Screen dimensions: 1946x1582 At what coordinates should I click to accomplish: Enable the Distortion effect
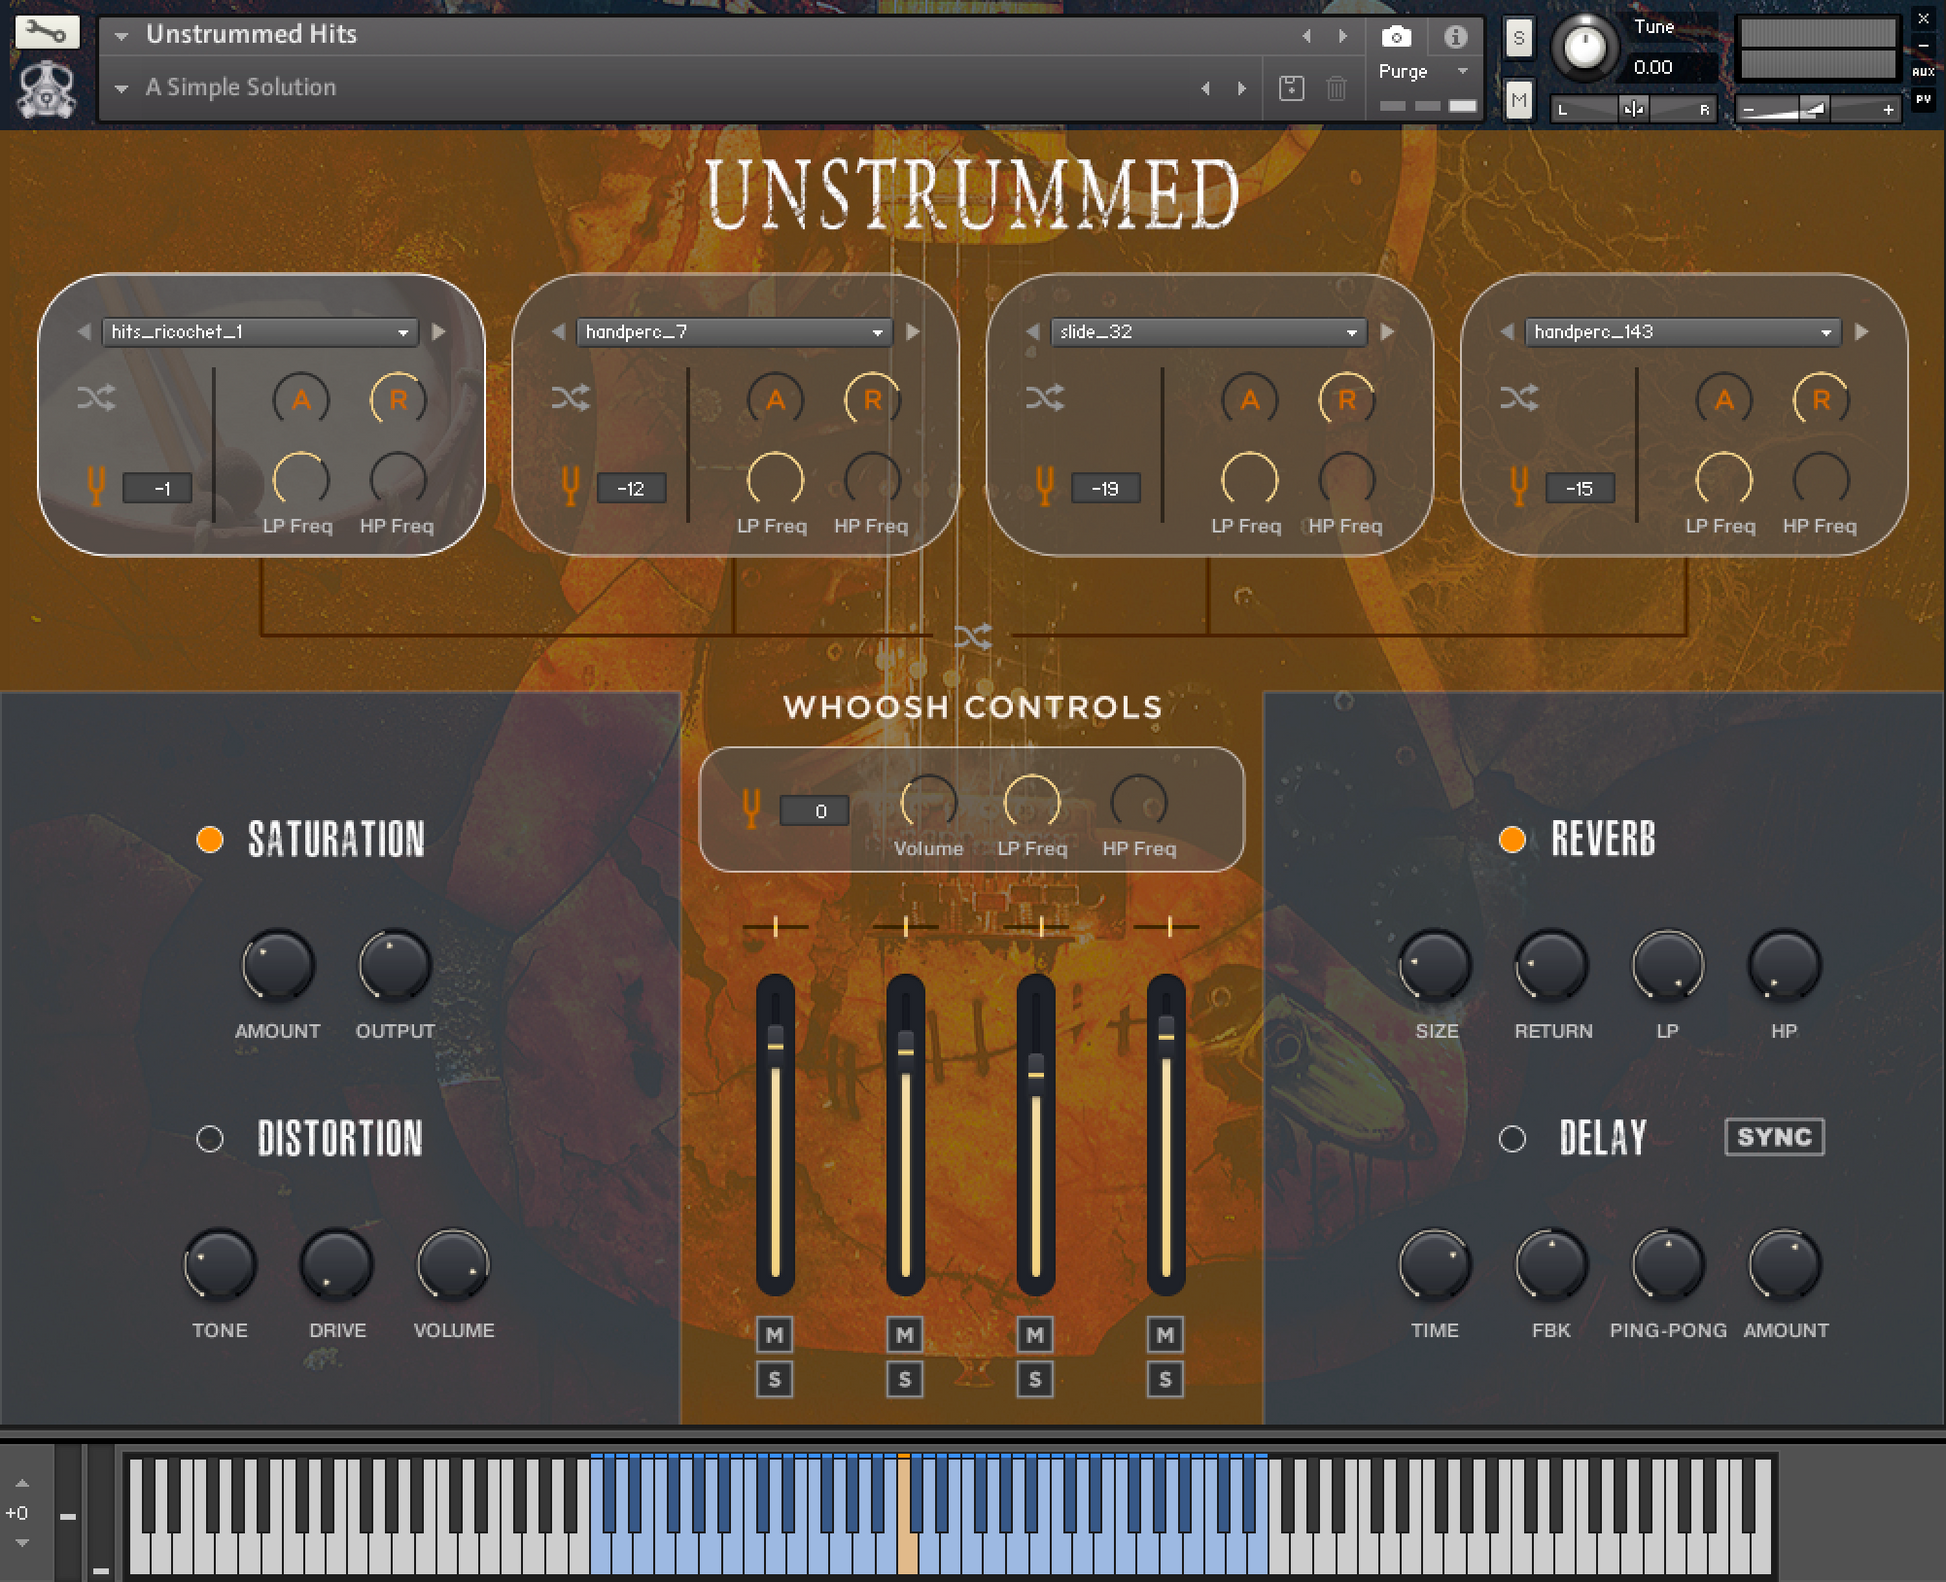coord(210,1139)
